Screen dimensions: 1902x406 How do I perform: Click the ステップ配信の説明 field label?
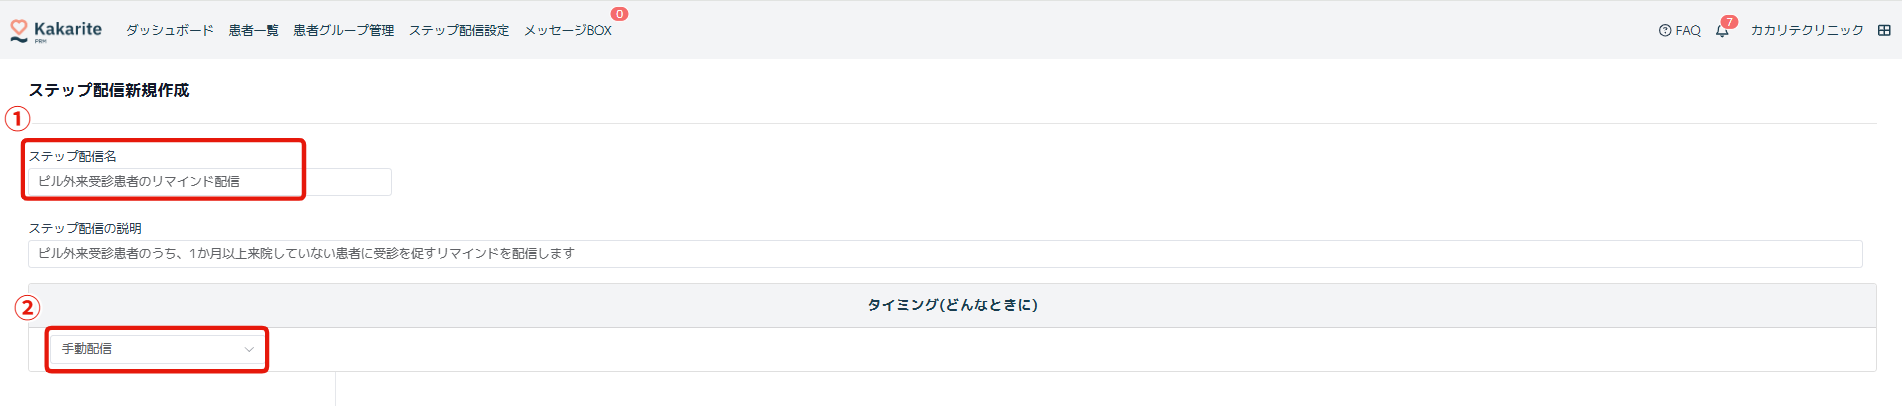[x=85, y=228]
